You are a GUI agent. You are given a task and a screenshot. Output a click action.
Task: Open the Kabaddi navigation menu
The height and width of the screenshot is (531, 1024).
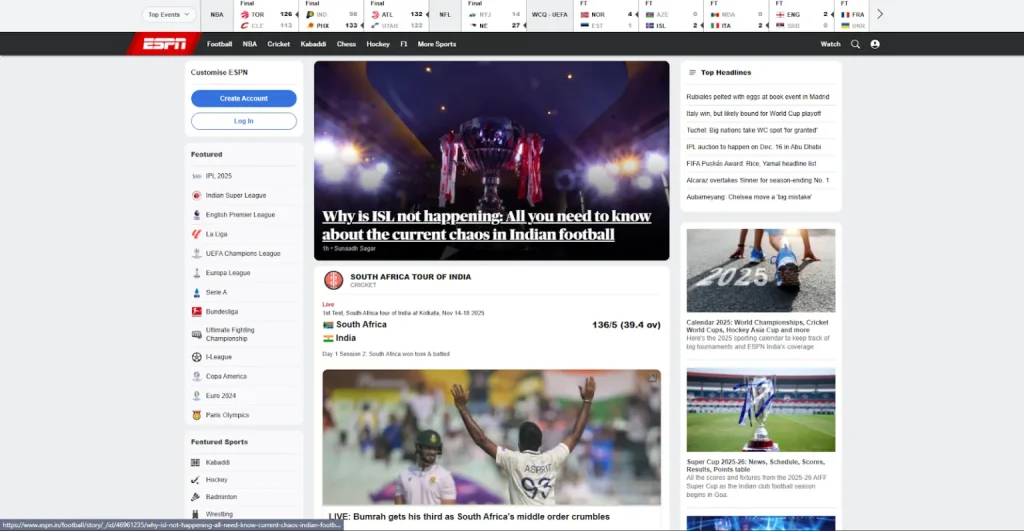click(313, 44)
